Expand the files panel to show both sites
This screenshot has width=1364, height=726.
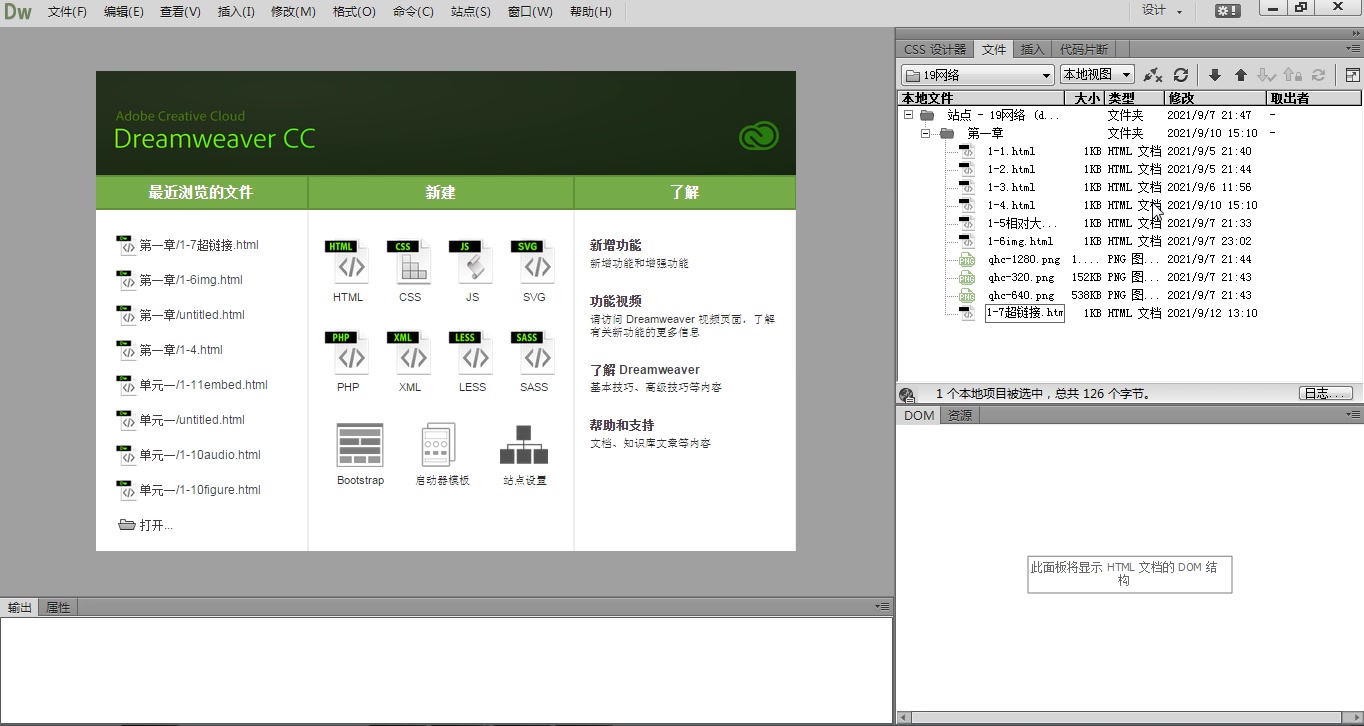pos(1352,75)
